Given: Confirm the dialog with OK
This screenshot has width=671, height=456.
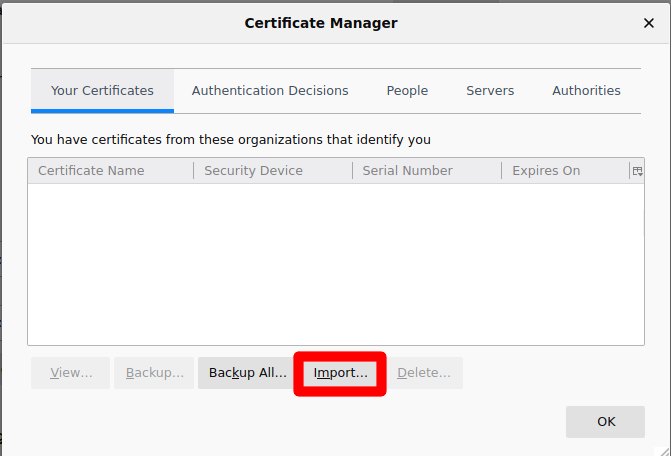Looking at the screenshot, I should click(x=605, y=422).
